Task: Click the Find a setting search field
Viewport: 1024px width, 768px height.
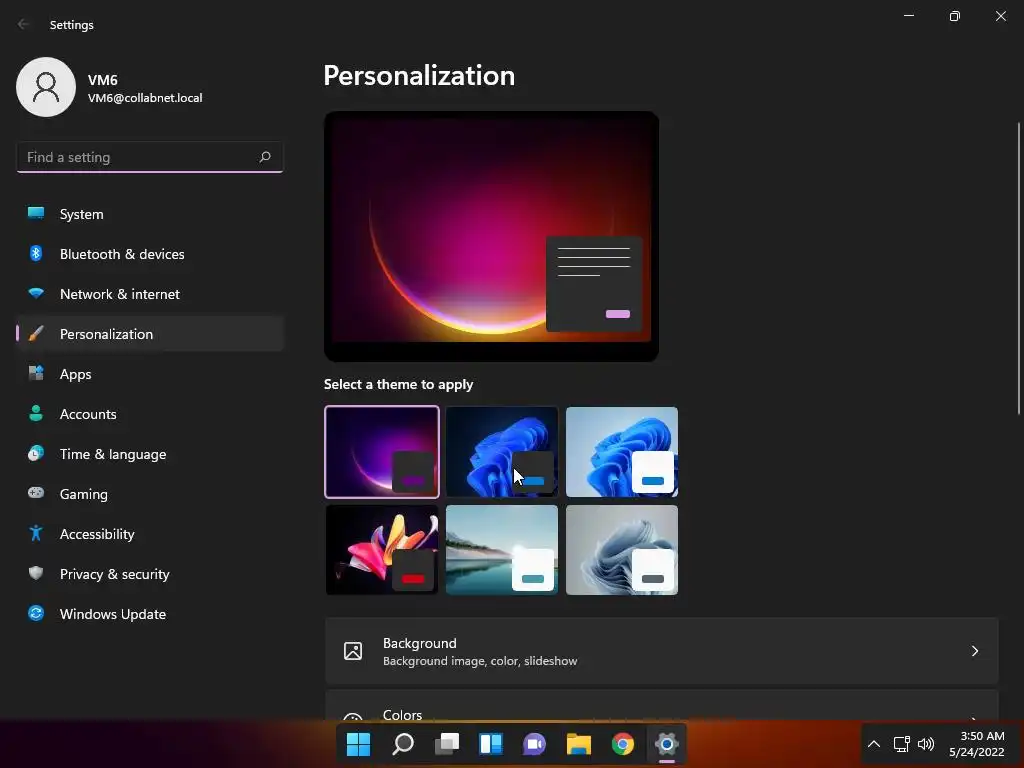Action: click(150, 157)
